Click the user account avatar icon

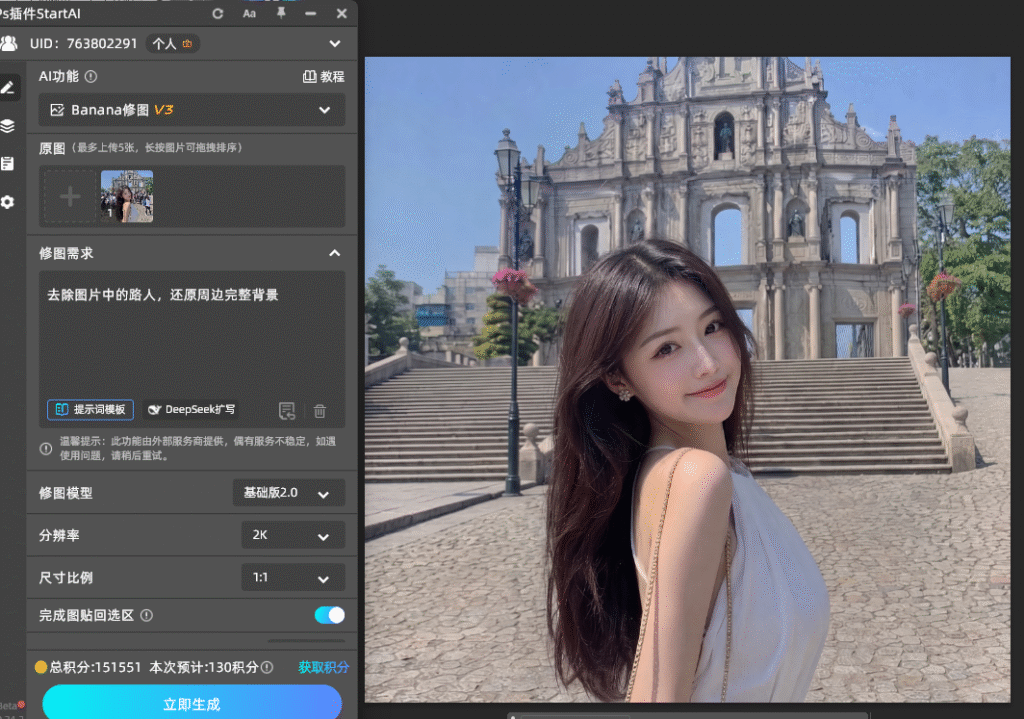(8, 44)
